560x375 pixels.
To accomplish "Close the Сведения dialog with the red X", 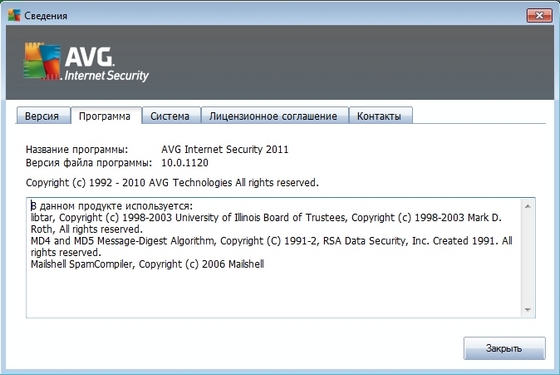I will [539, 15].
